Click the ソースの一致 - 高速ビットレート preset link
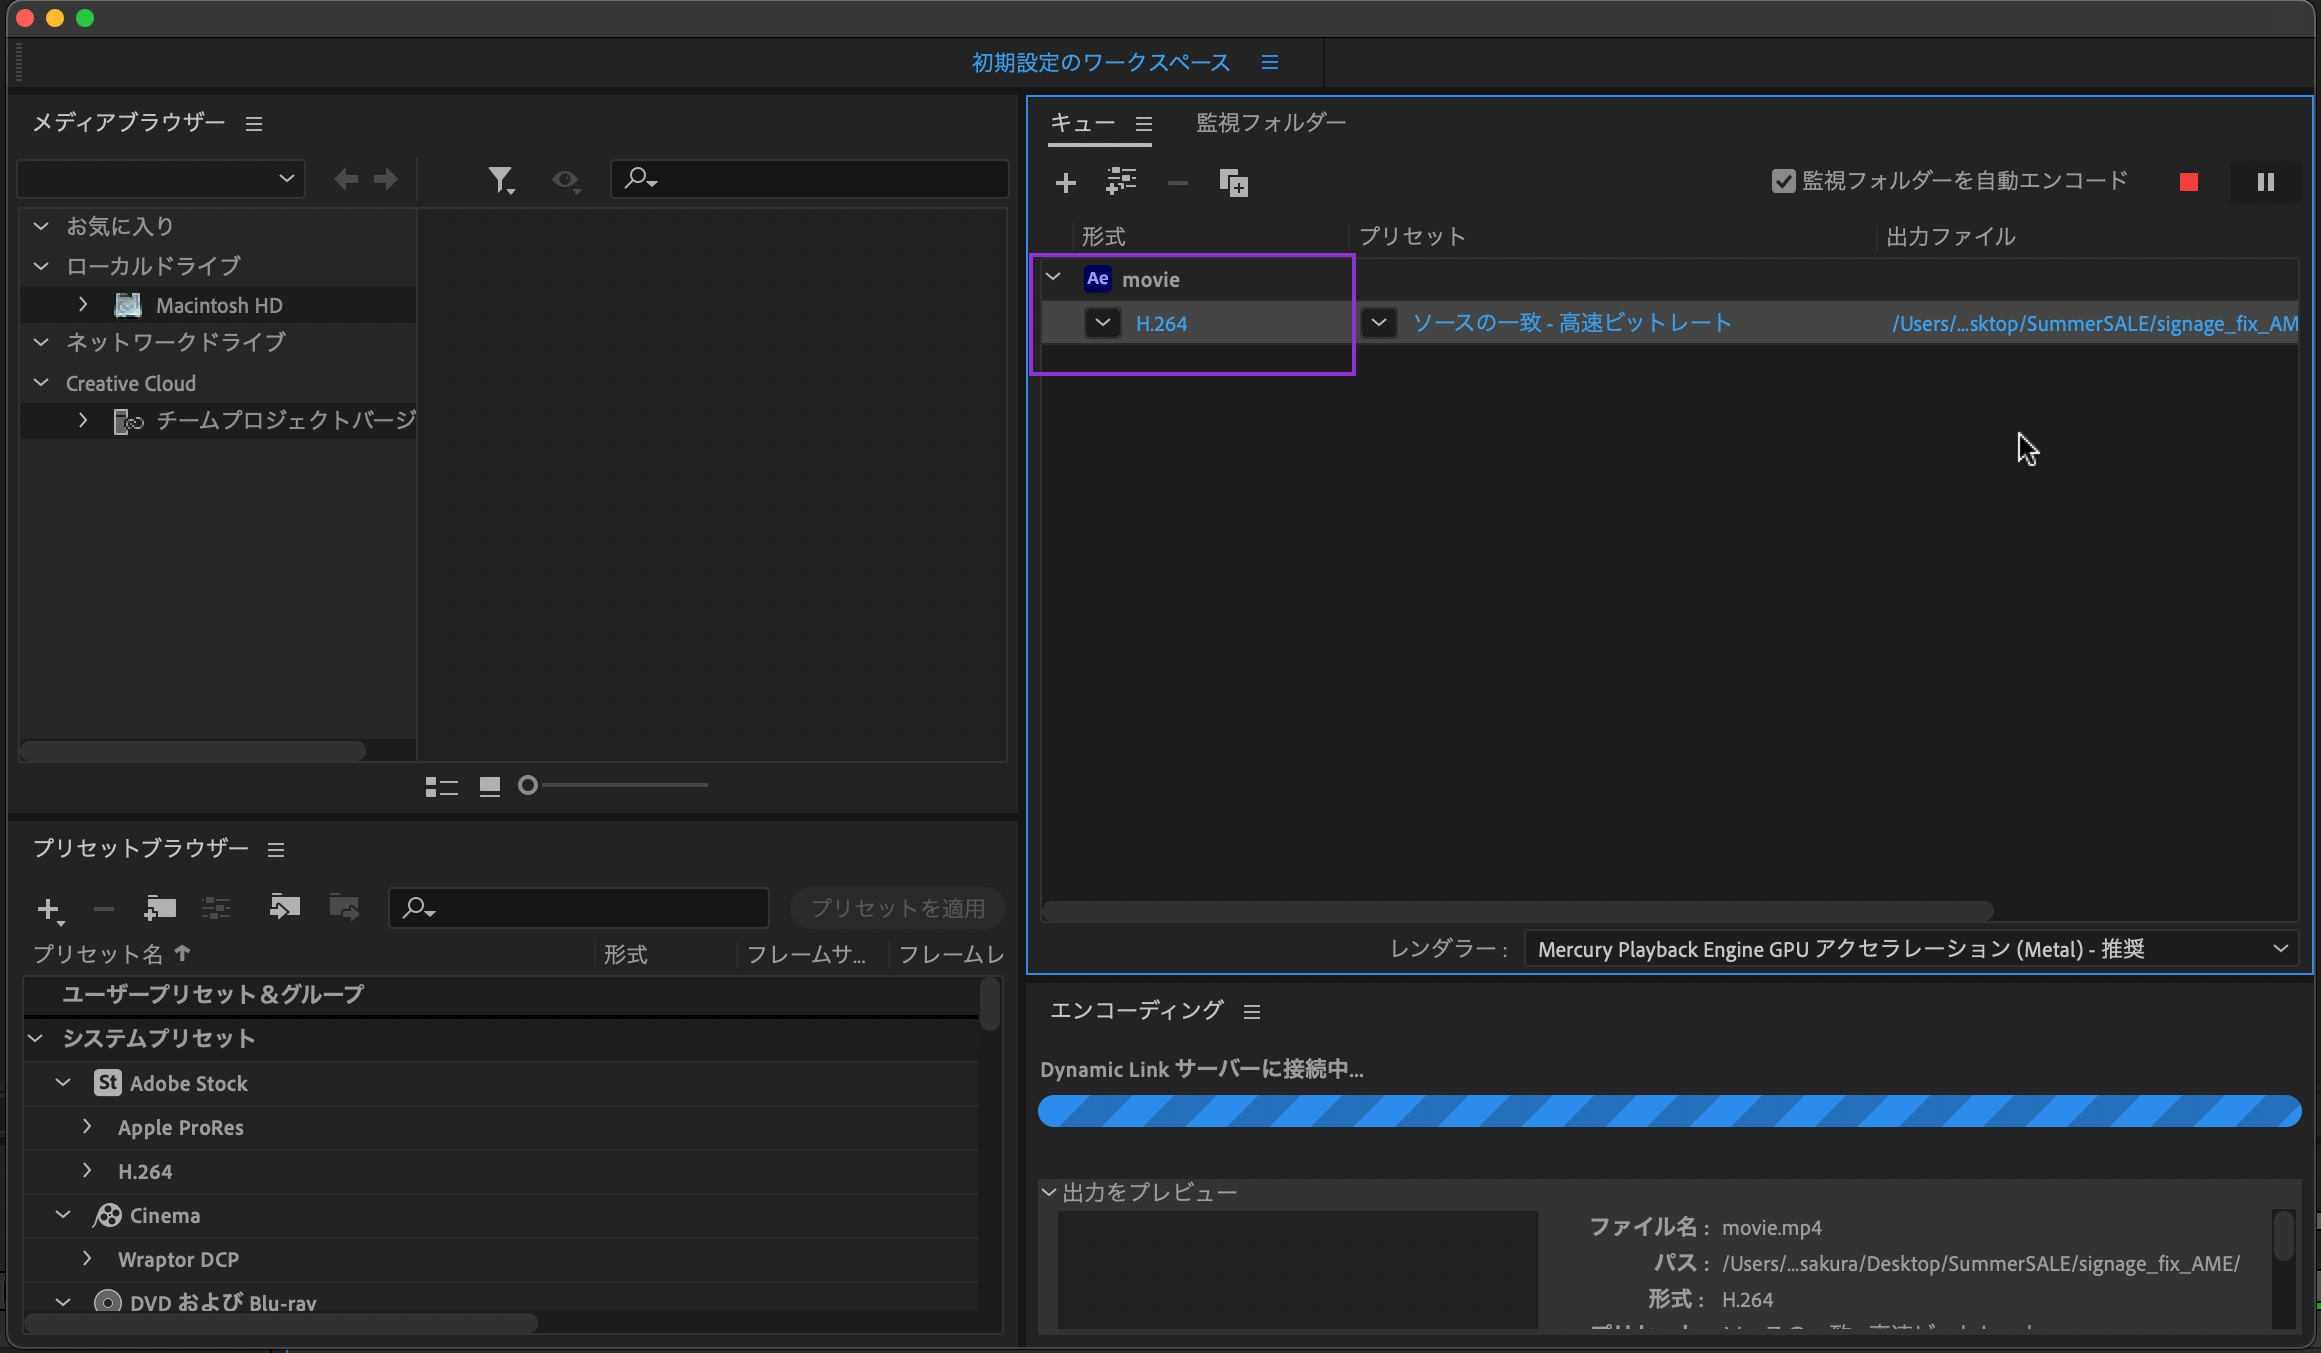The width and height of the screenshot is (2321, 1353). coord(1571,323)
